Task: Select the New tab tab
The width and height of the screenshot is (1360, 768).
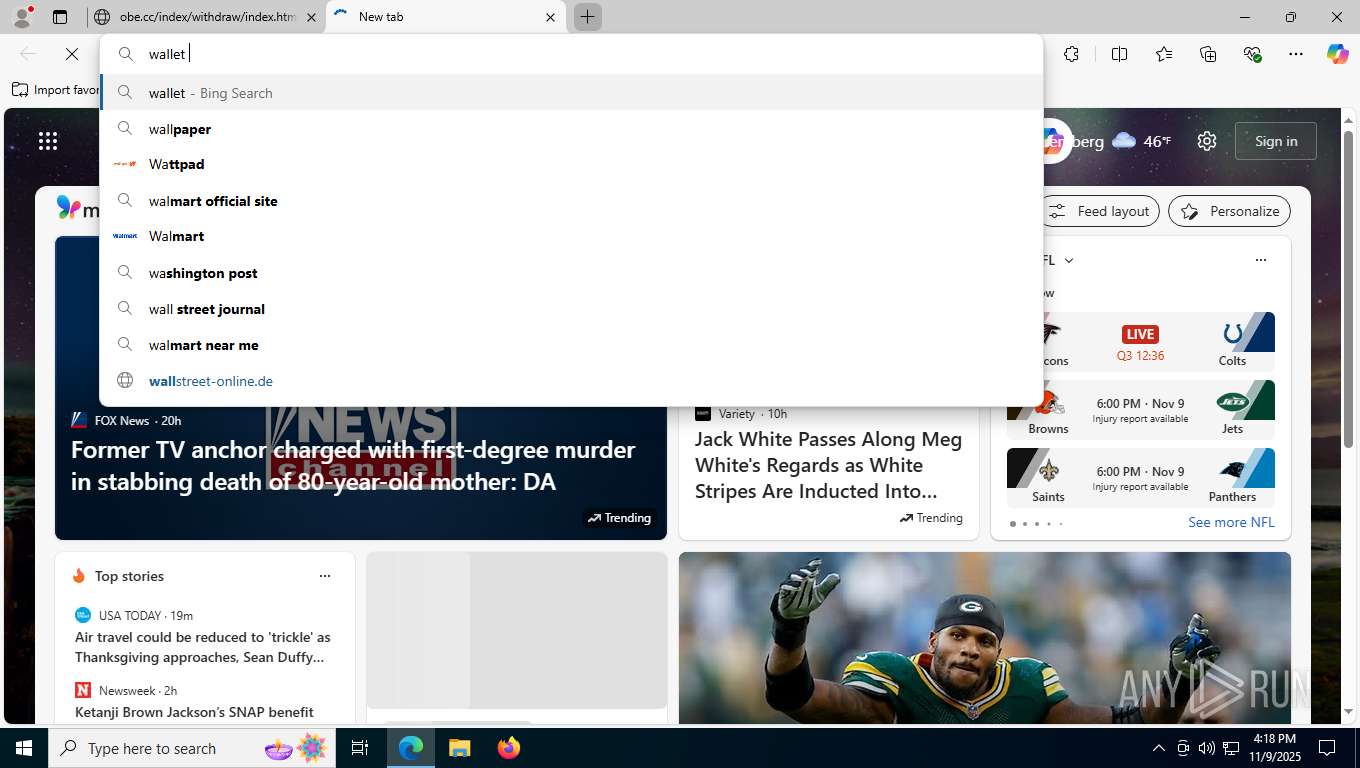Action: click(x=446, y=17)
